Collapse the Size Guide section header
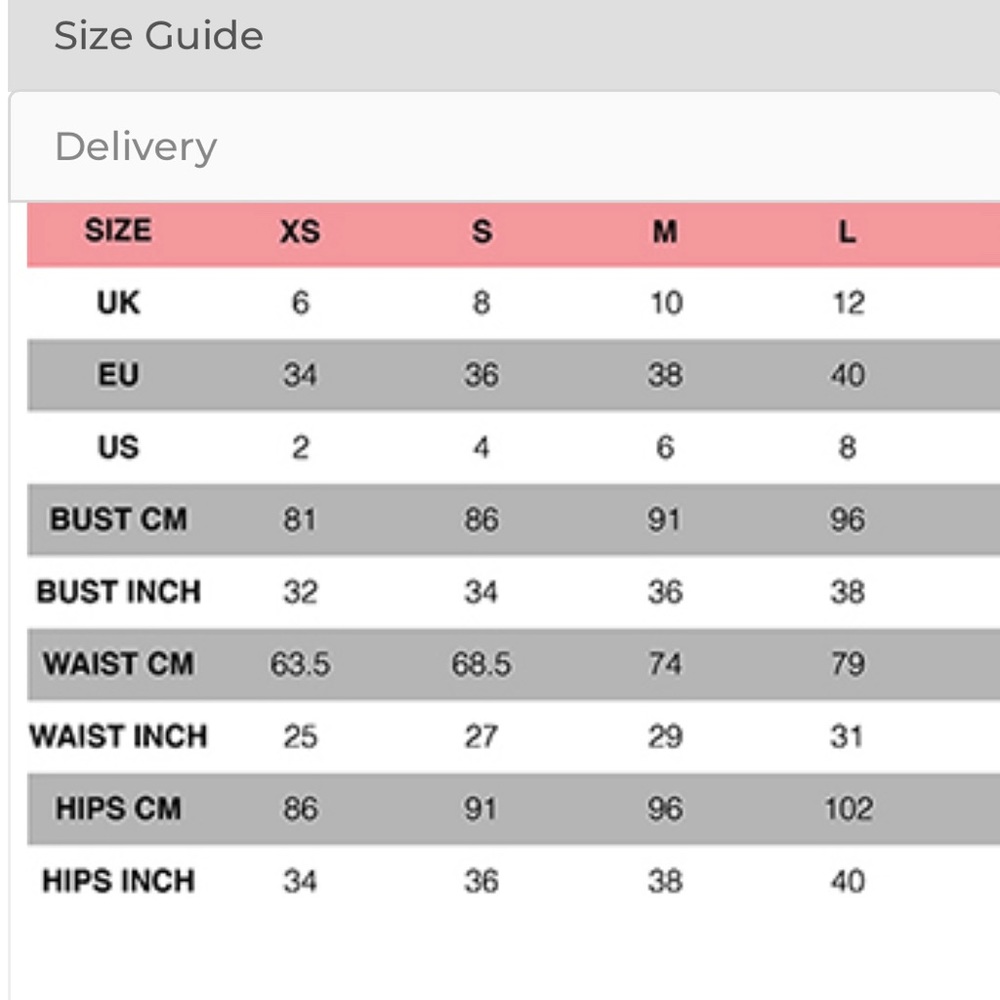This screenshot has width=1000, height=1000. [x=159, y=36]
